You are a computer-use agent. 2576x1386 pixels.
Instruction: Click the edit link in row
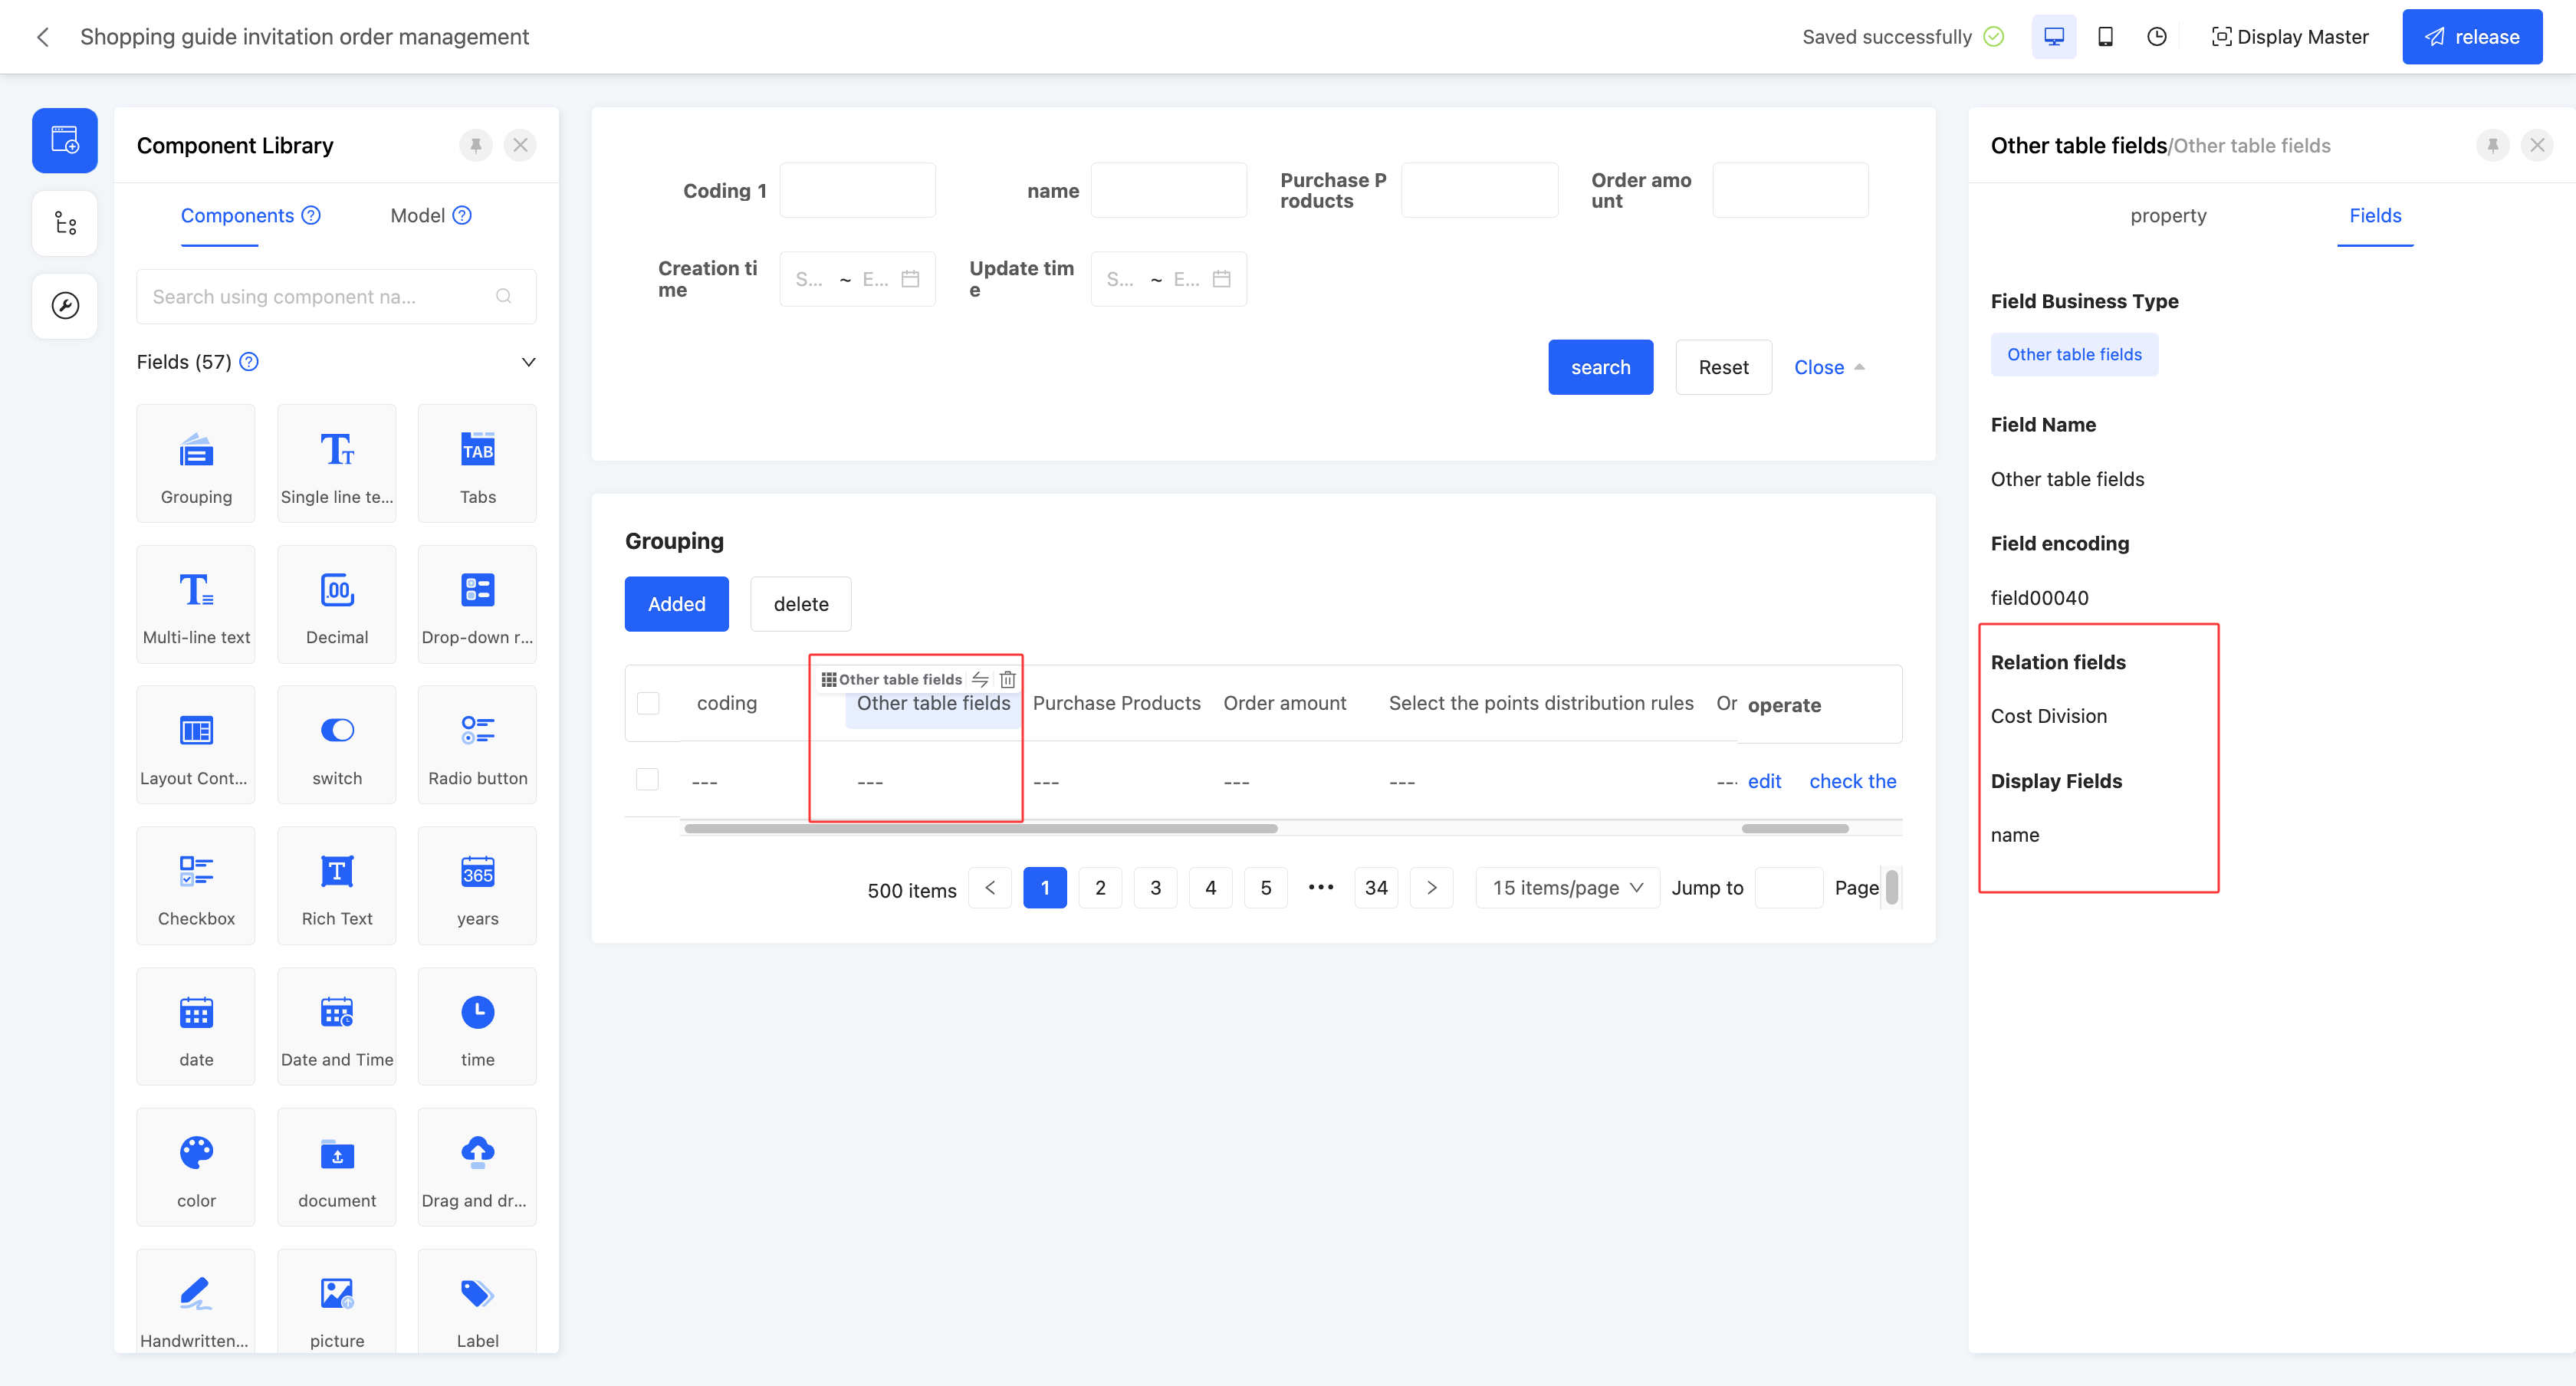coord(1764,781)
